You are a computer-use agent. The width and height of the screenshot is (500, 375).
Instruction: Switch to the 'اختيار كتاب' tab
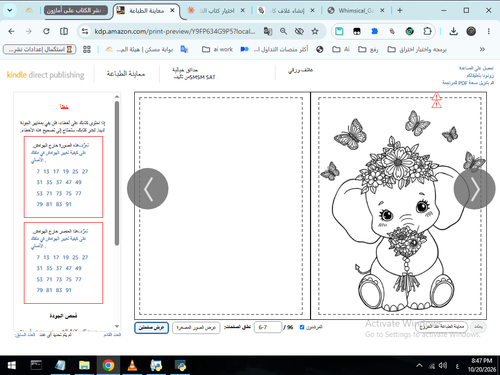pos(216,11)
